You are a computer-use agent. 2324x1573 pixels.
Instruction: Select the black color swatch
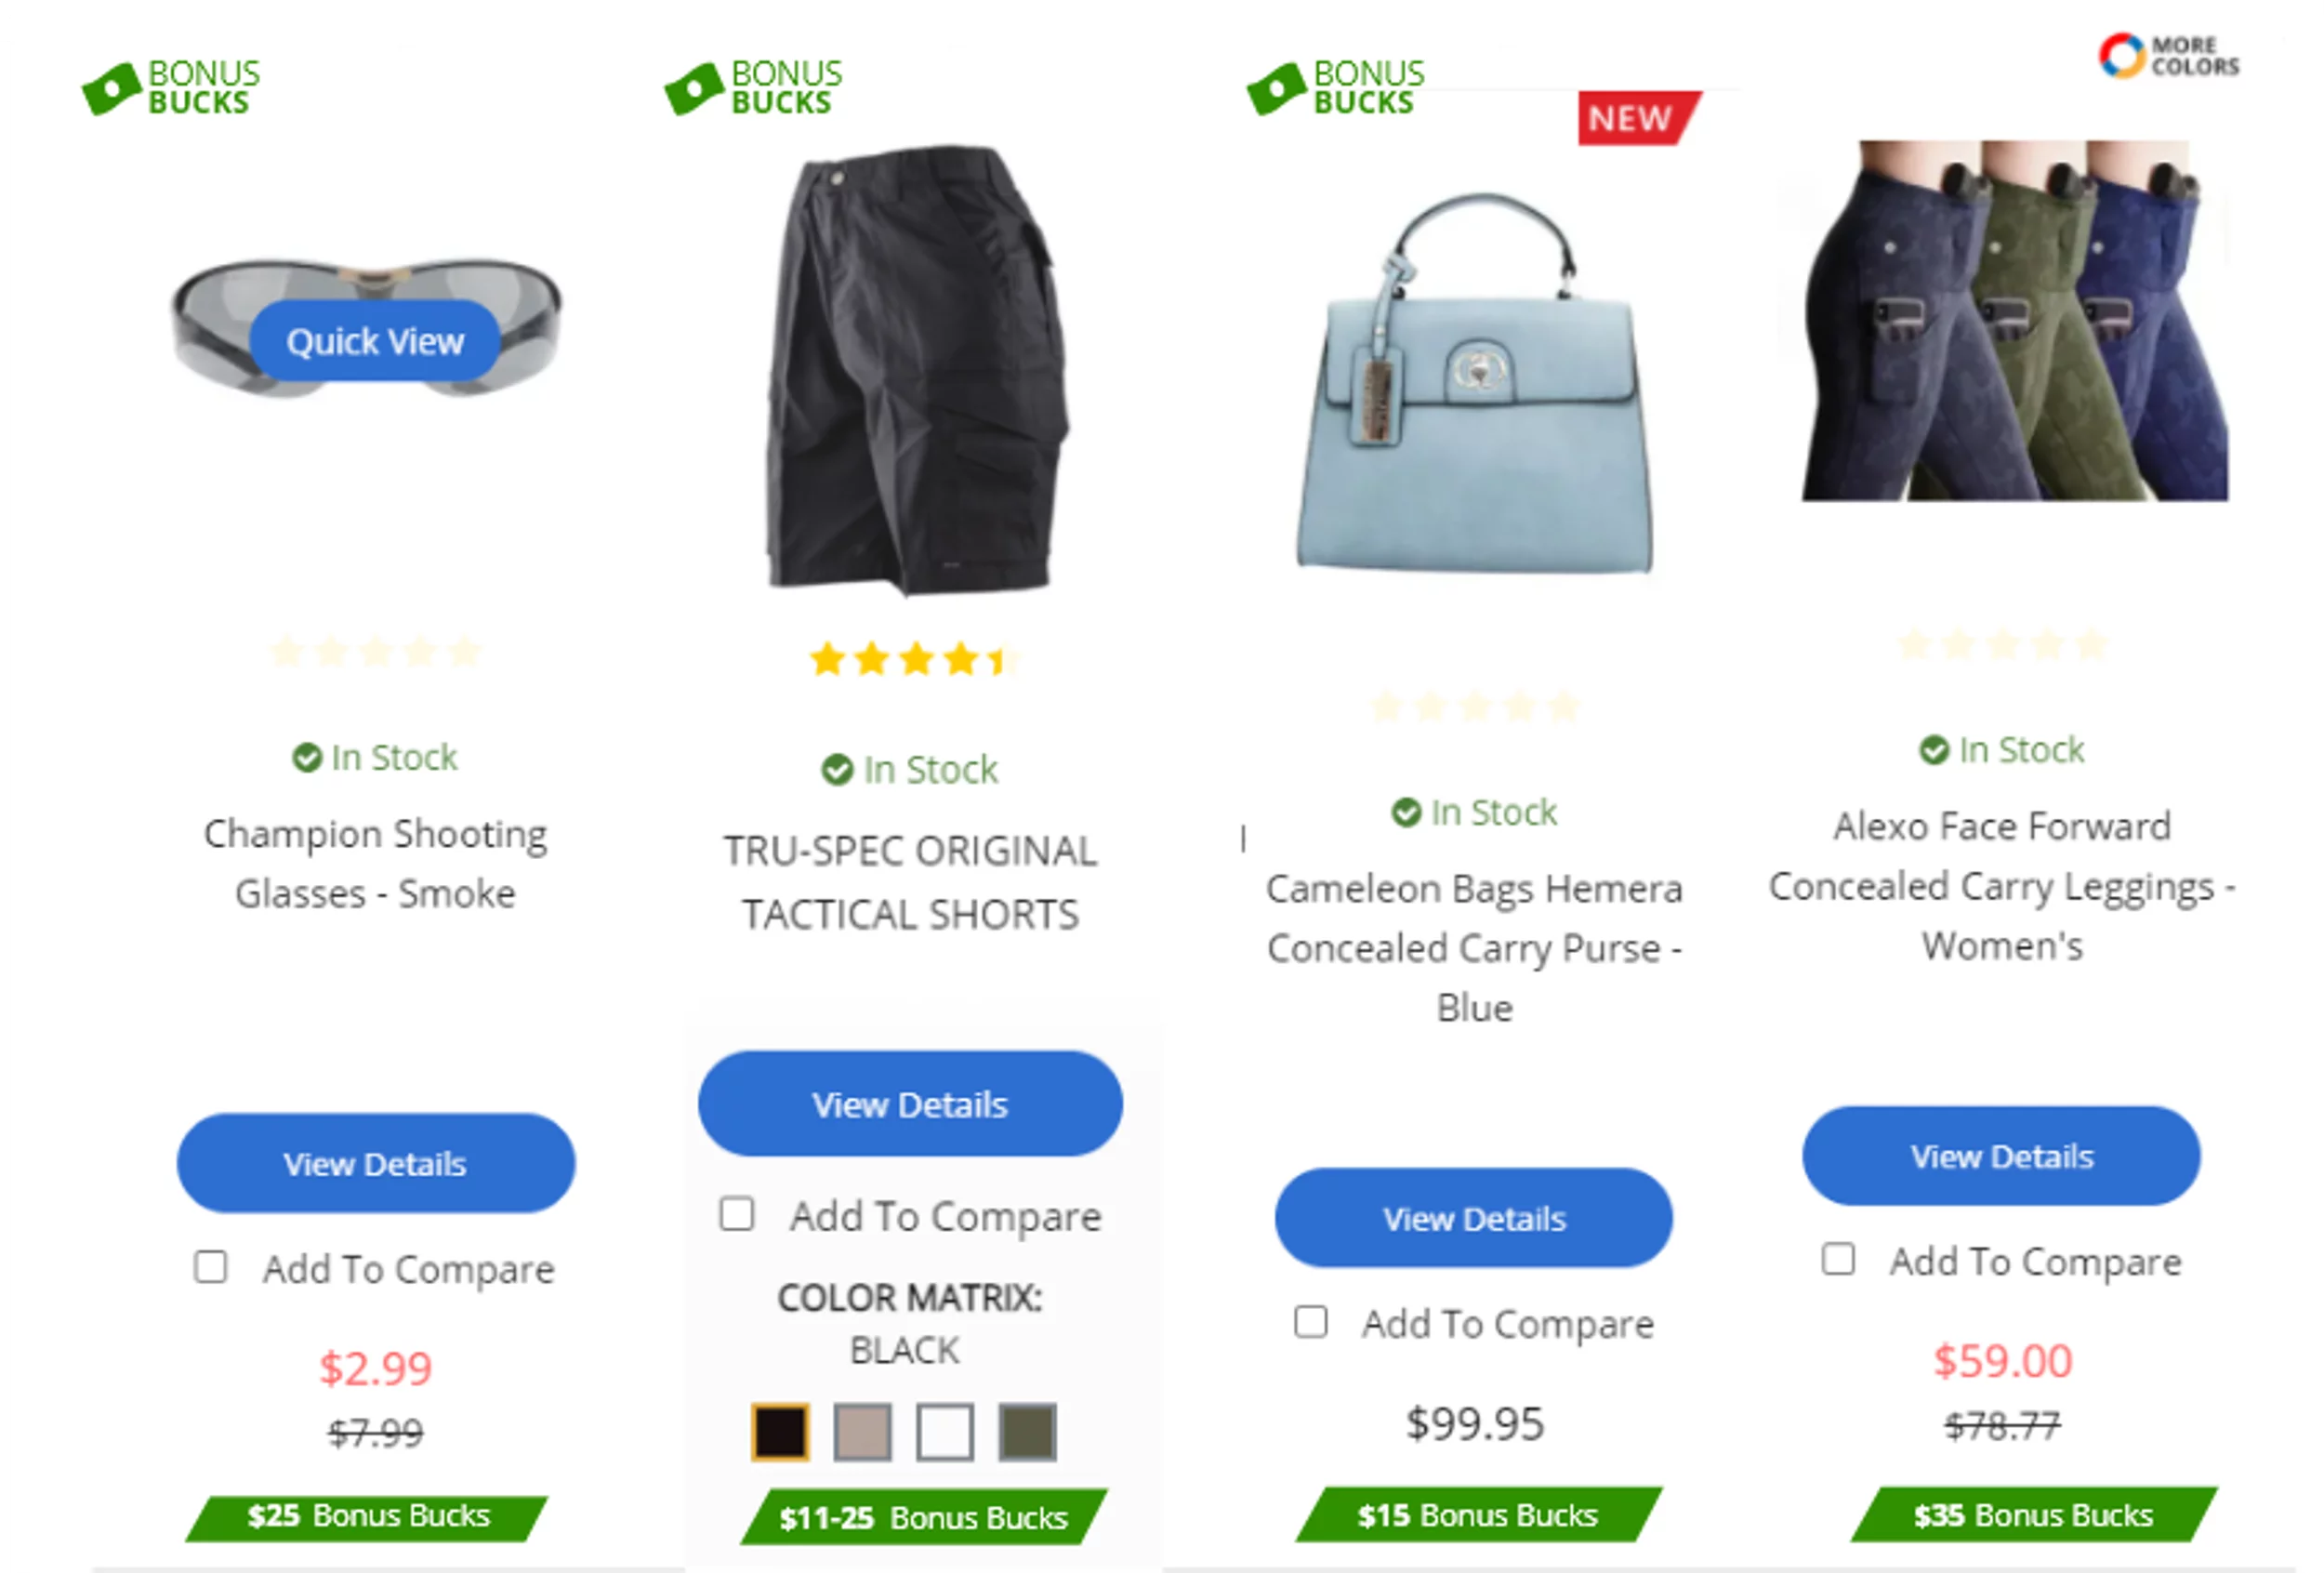[780, 1432]
